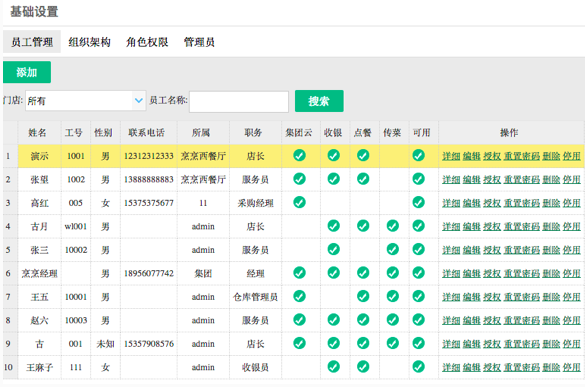Toggle 点餐 checkmark for 王五
The width and height of the screenshot is (585, 387).
[x=363, y=296]
